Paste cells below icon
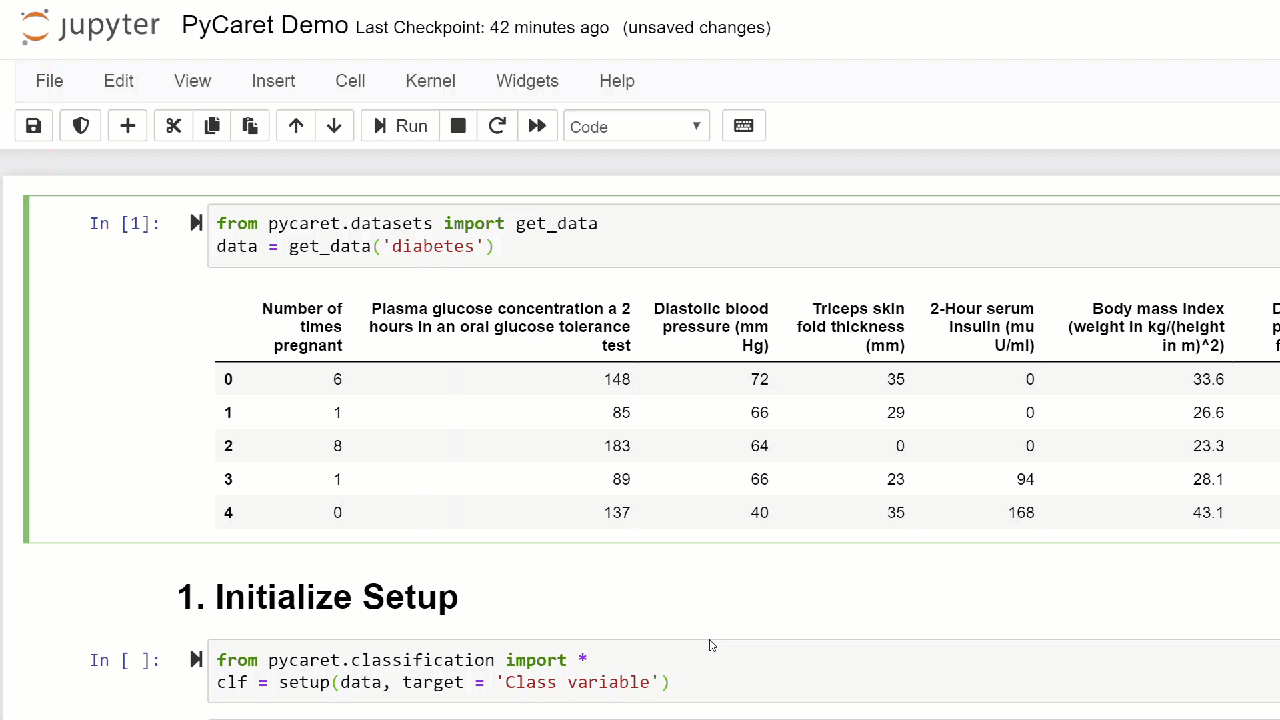The image size is (1280, 720). pos(250,126)
